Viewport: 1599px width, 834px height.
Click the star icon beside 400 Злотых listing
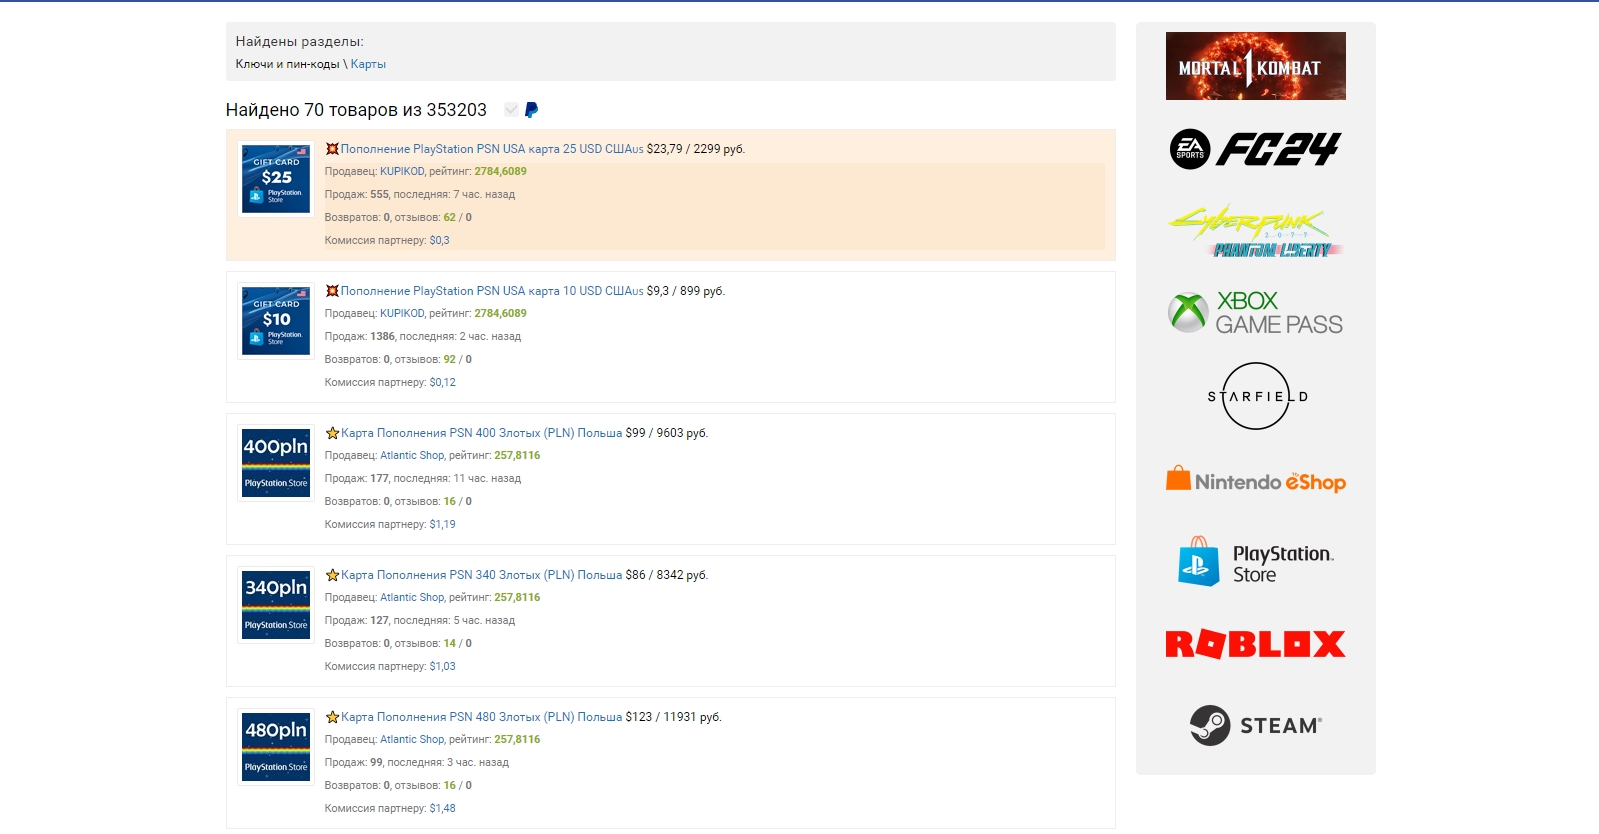pos(332,433)
